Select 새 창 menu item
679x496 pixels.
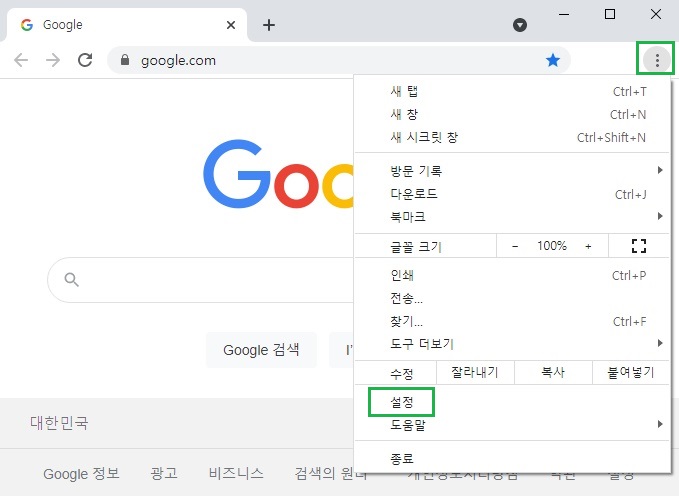click(512, 114)
